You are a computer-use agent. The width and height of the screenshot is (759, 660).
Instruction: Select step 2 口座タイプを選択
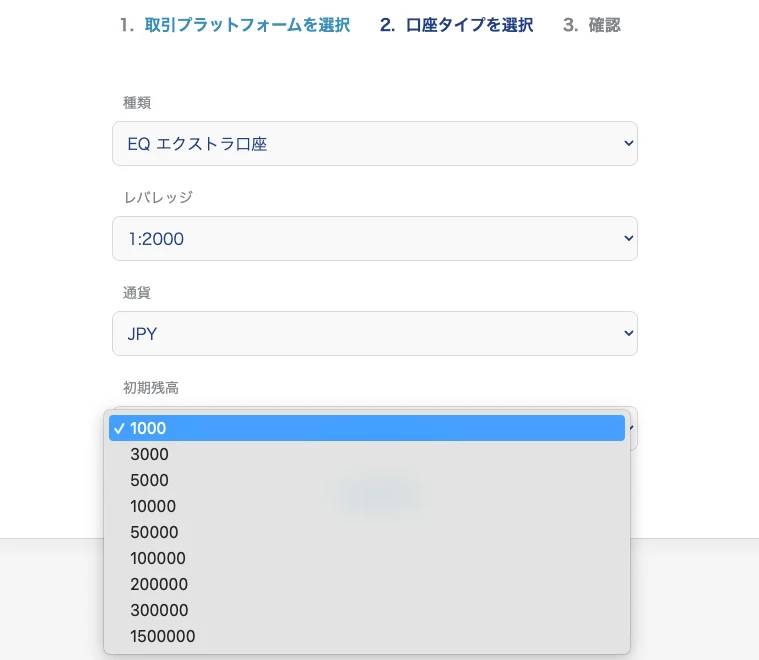pyautogui.click(x=456, y=25)
